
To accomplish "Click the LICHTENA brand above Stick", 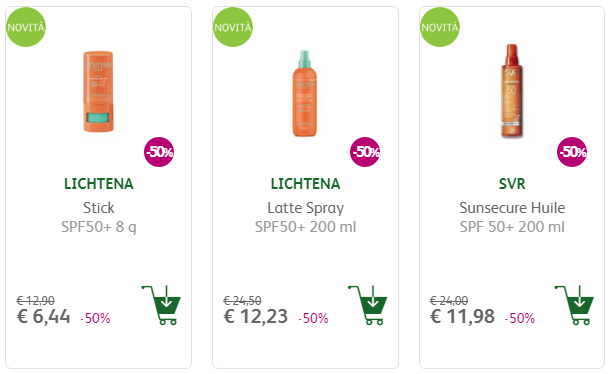I will 99,184.
